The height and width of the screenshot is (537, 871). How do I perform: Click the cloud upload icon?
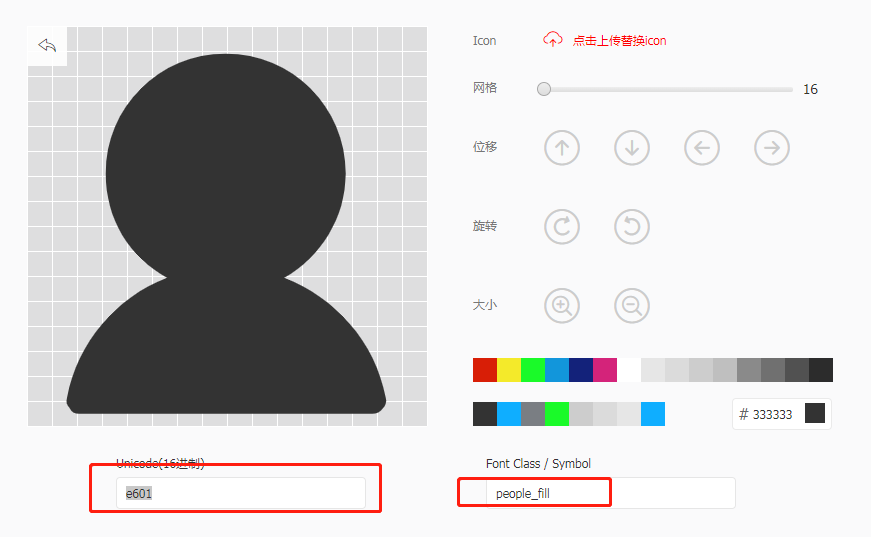[553, 39]
